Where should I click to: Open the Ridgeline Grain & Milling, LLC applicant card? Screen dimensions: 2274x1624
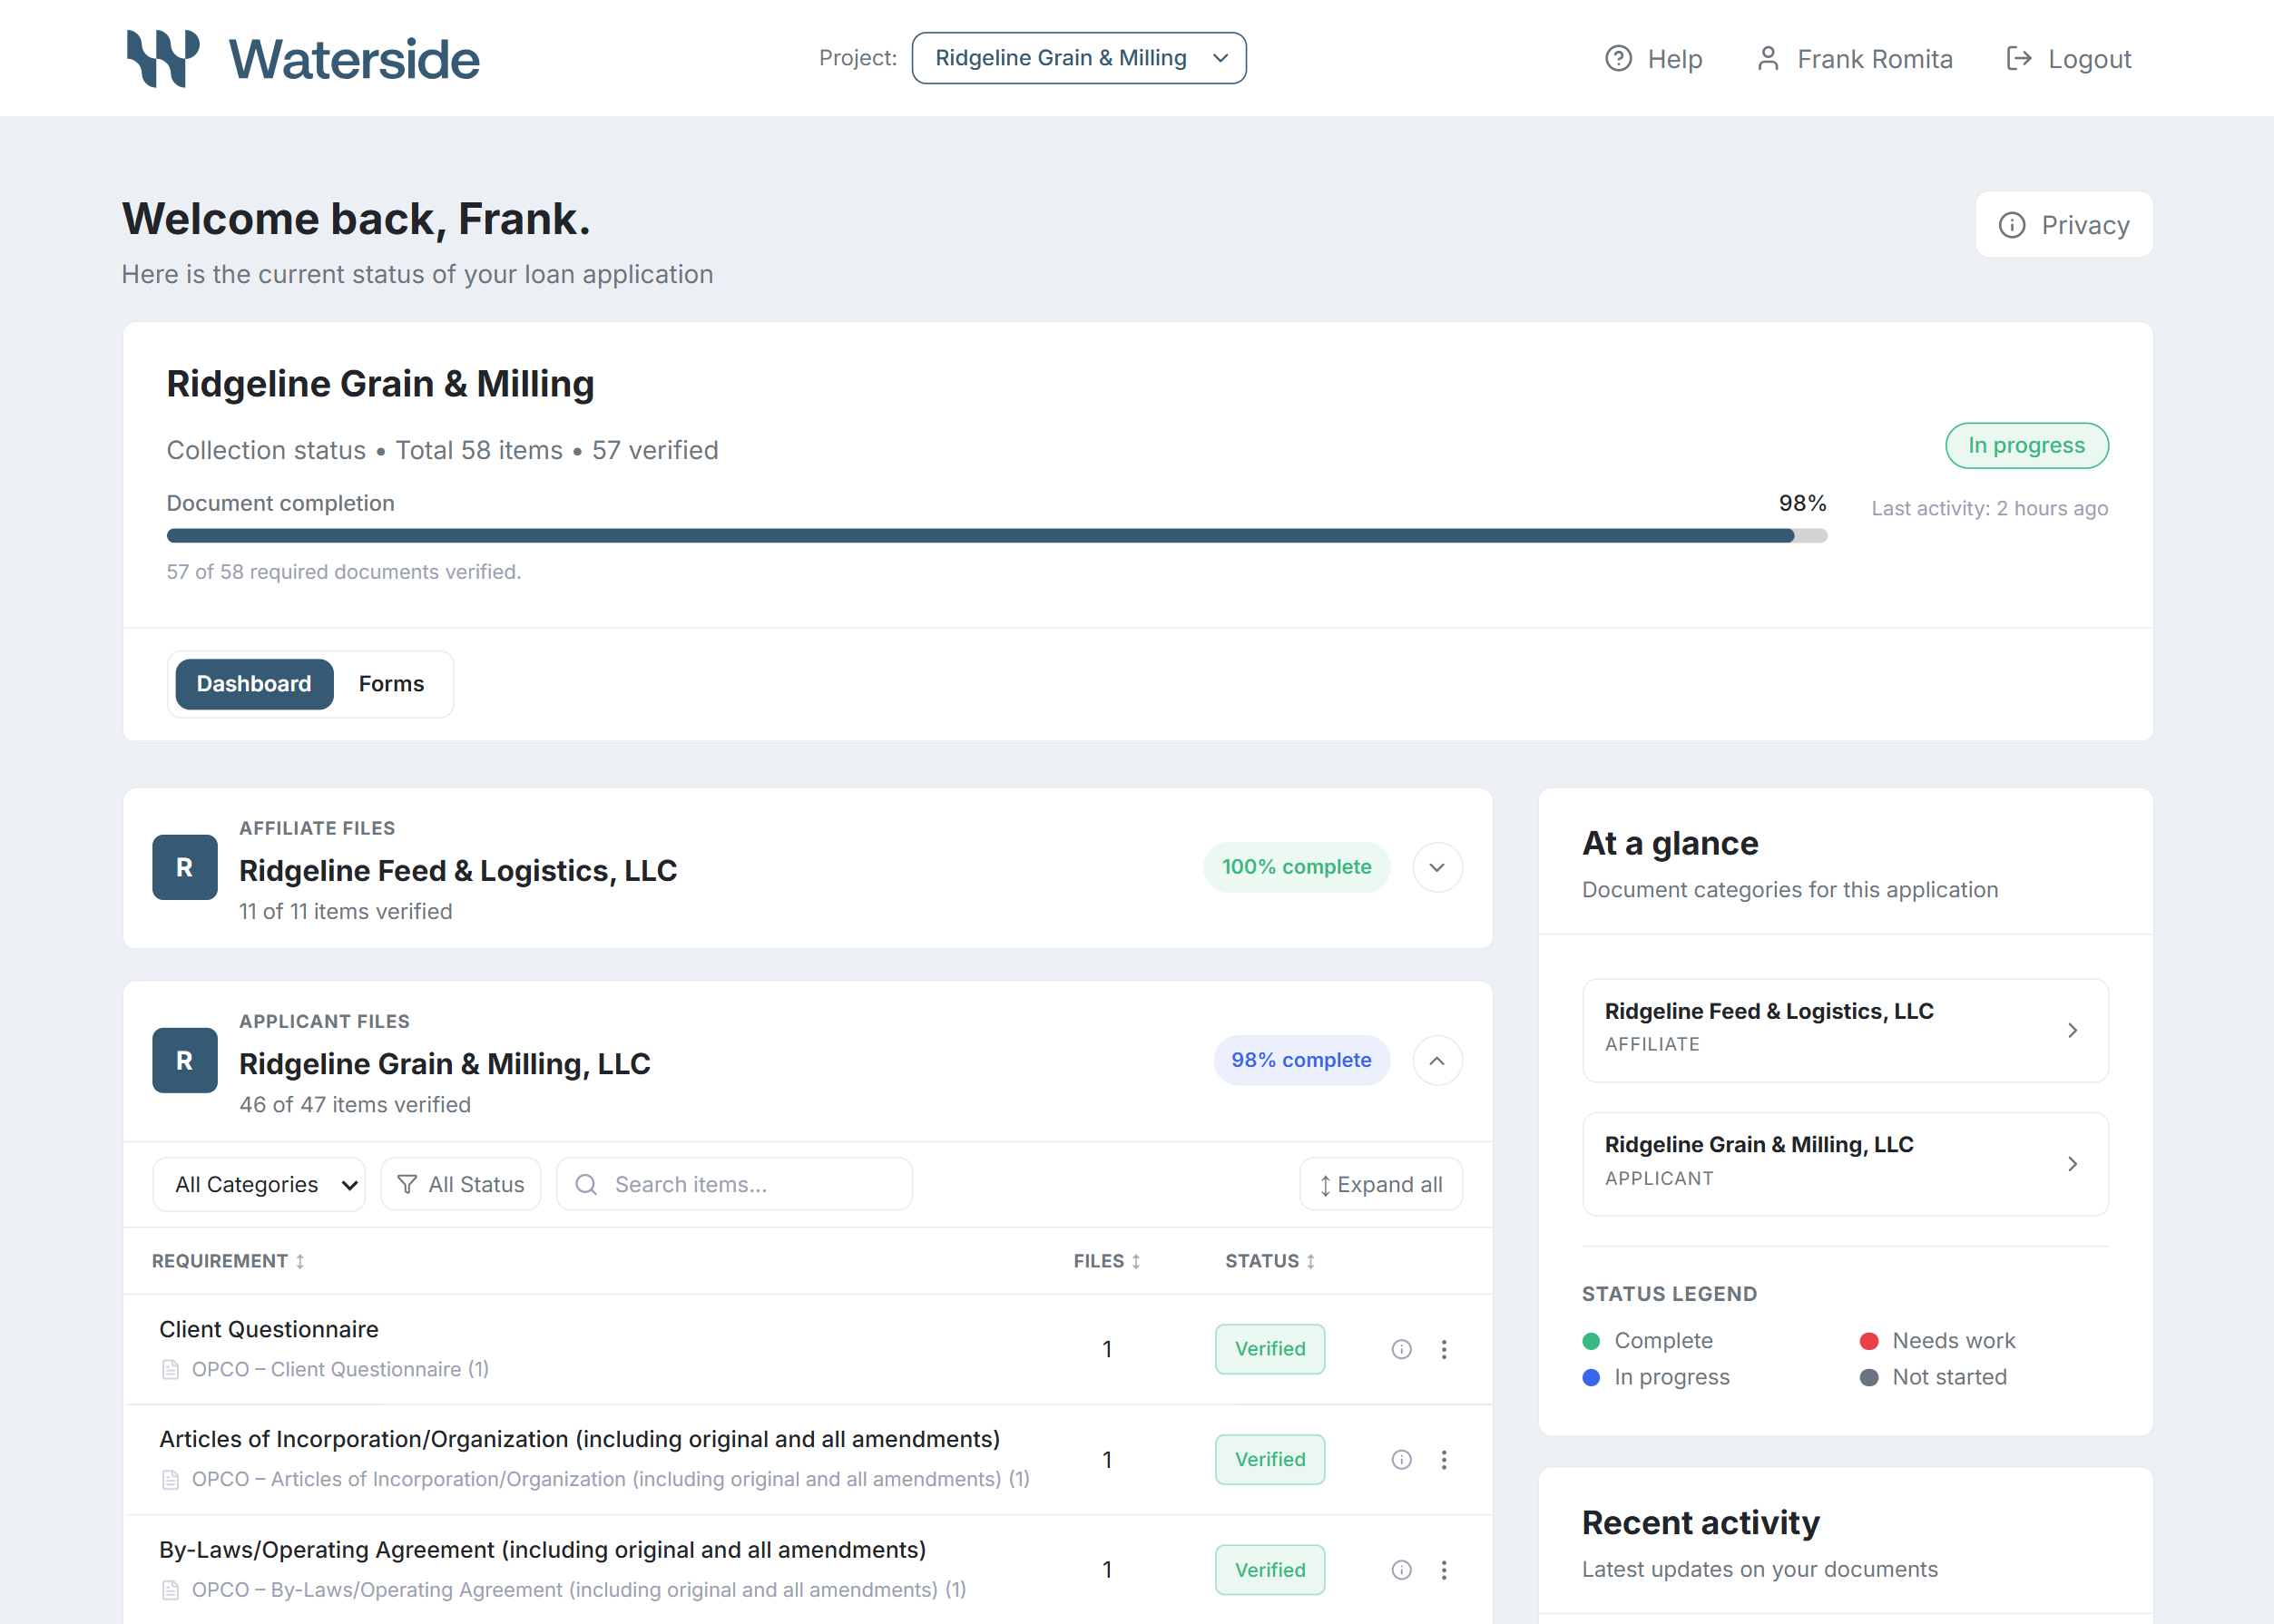[x=1844, y=1162]
